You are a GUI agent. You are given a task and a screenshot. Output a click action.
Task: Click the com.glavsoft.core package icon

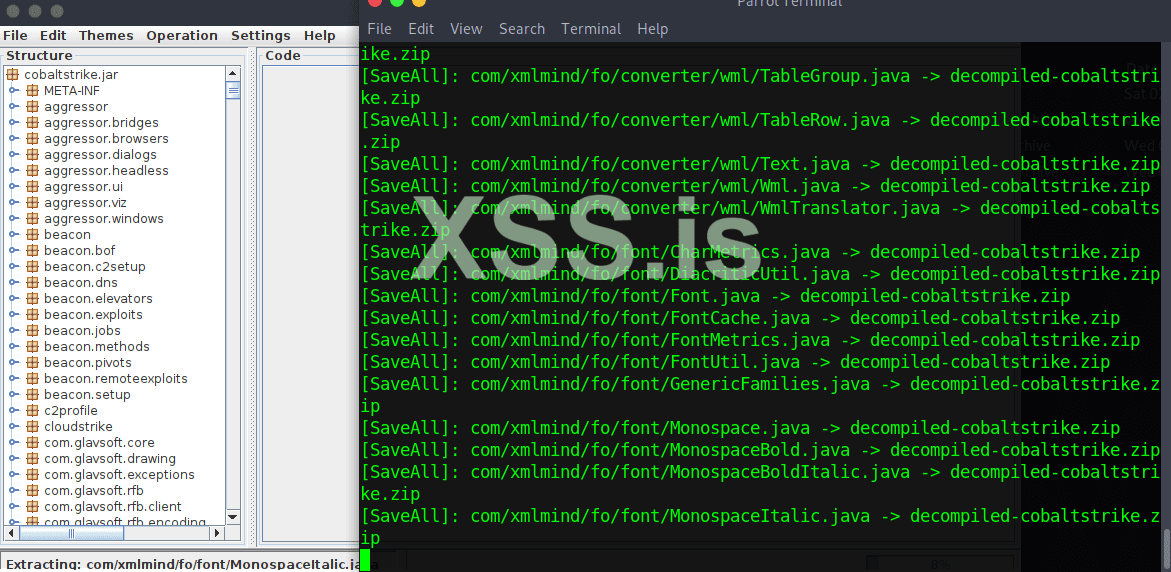[x=31, y=443]
